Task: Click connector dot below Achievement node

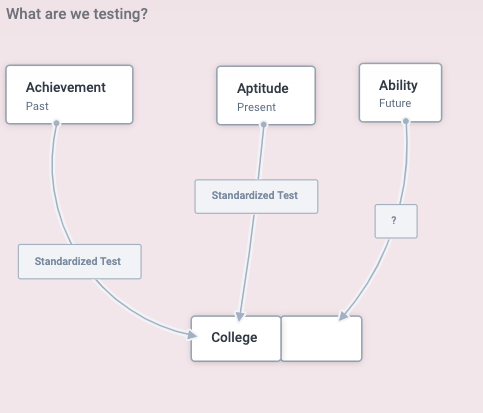Action: [56, 123]
